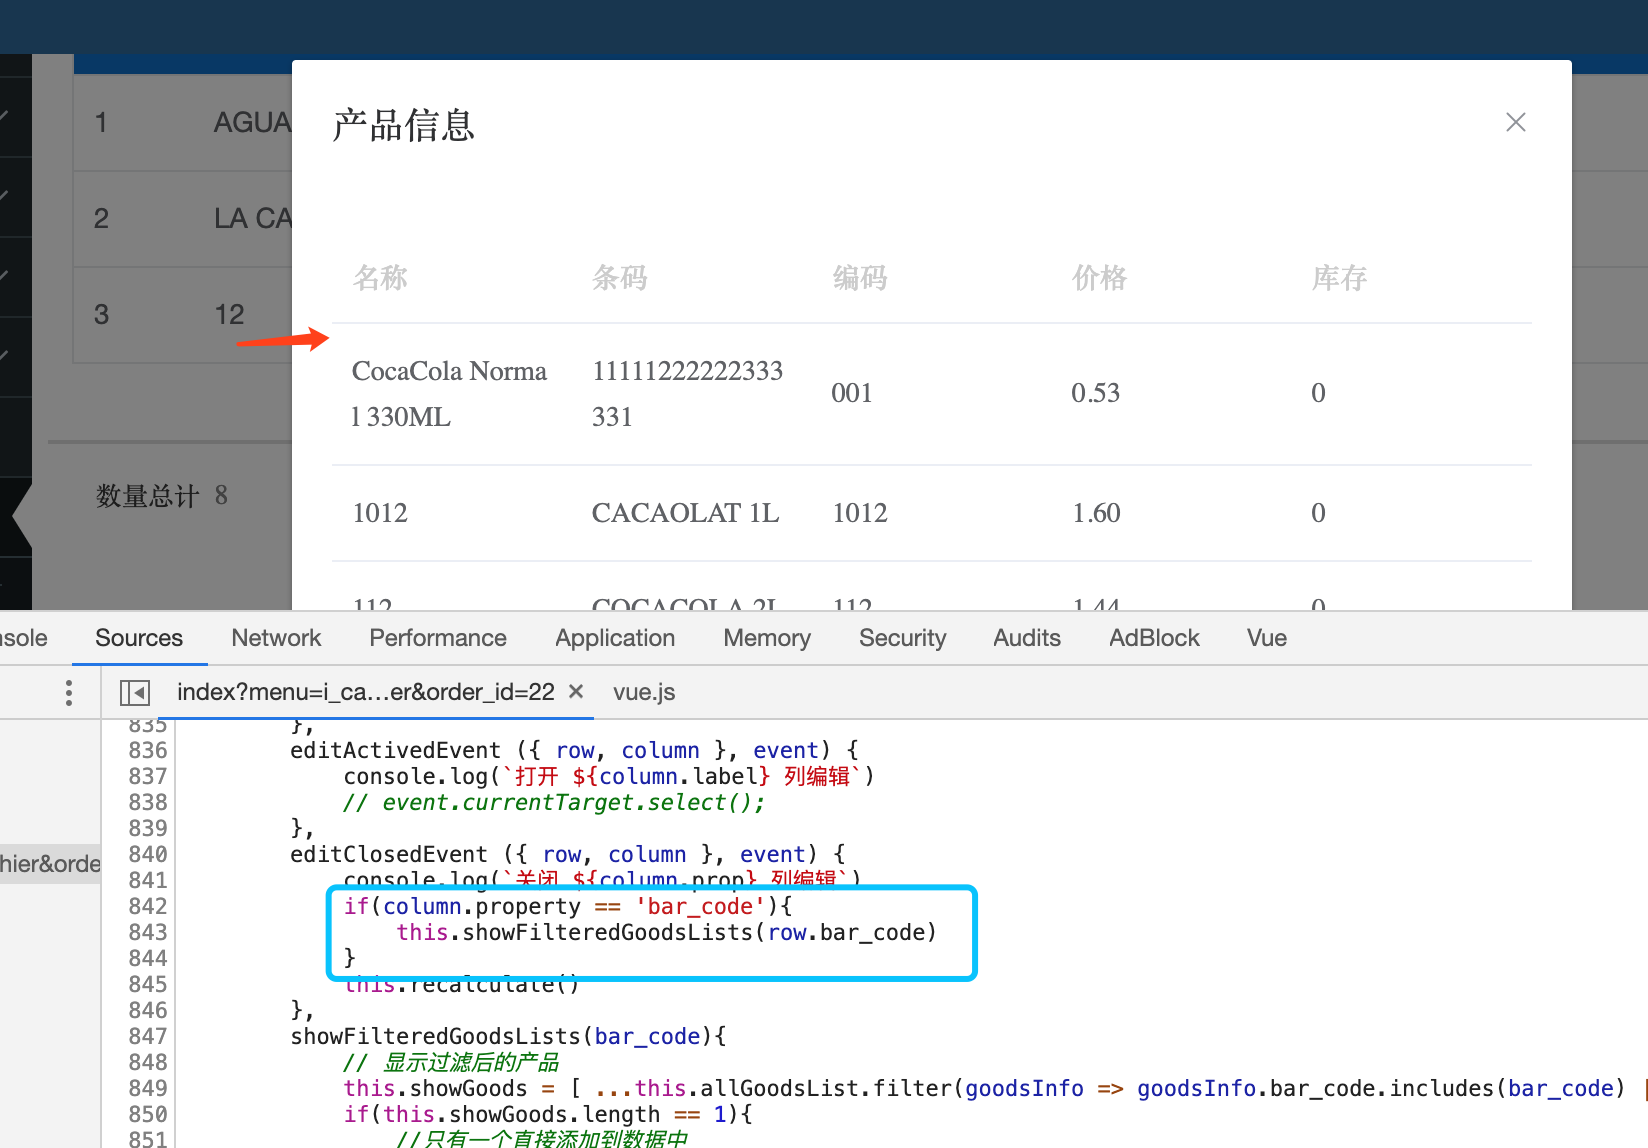Viewport: 1648px width, 1148px height.
Task: Click the 名称 column header in the dialog
Action: tap(380, 278)
